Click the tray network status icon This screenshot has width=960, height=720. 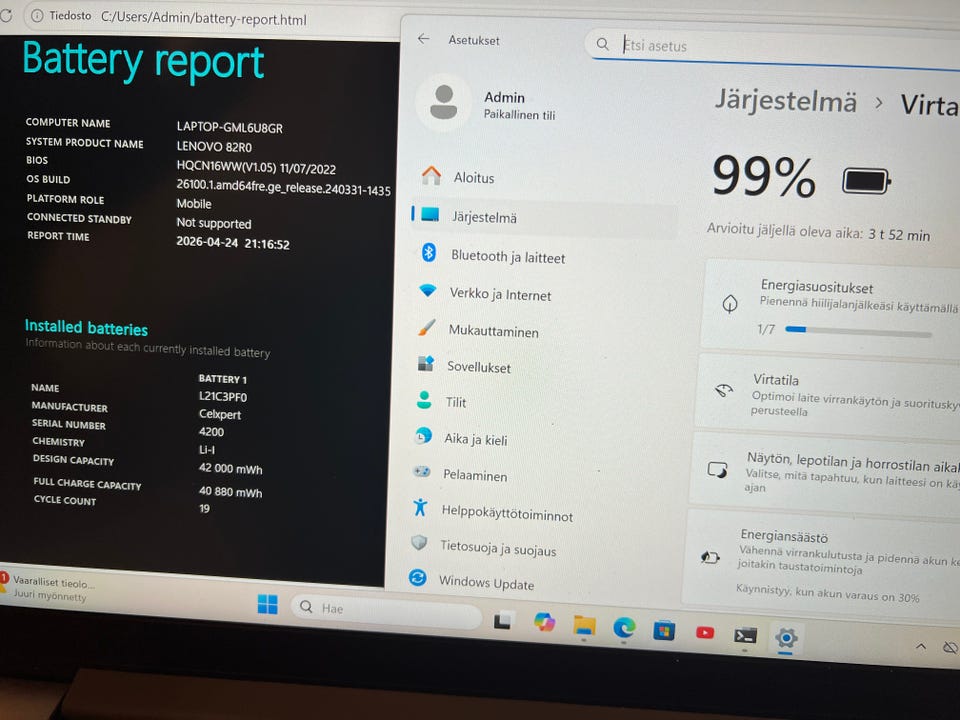950,648
